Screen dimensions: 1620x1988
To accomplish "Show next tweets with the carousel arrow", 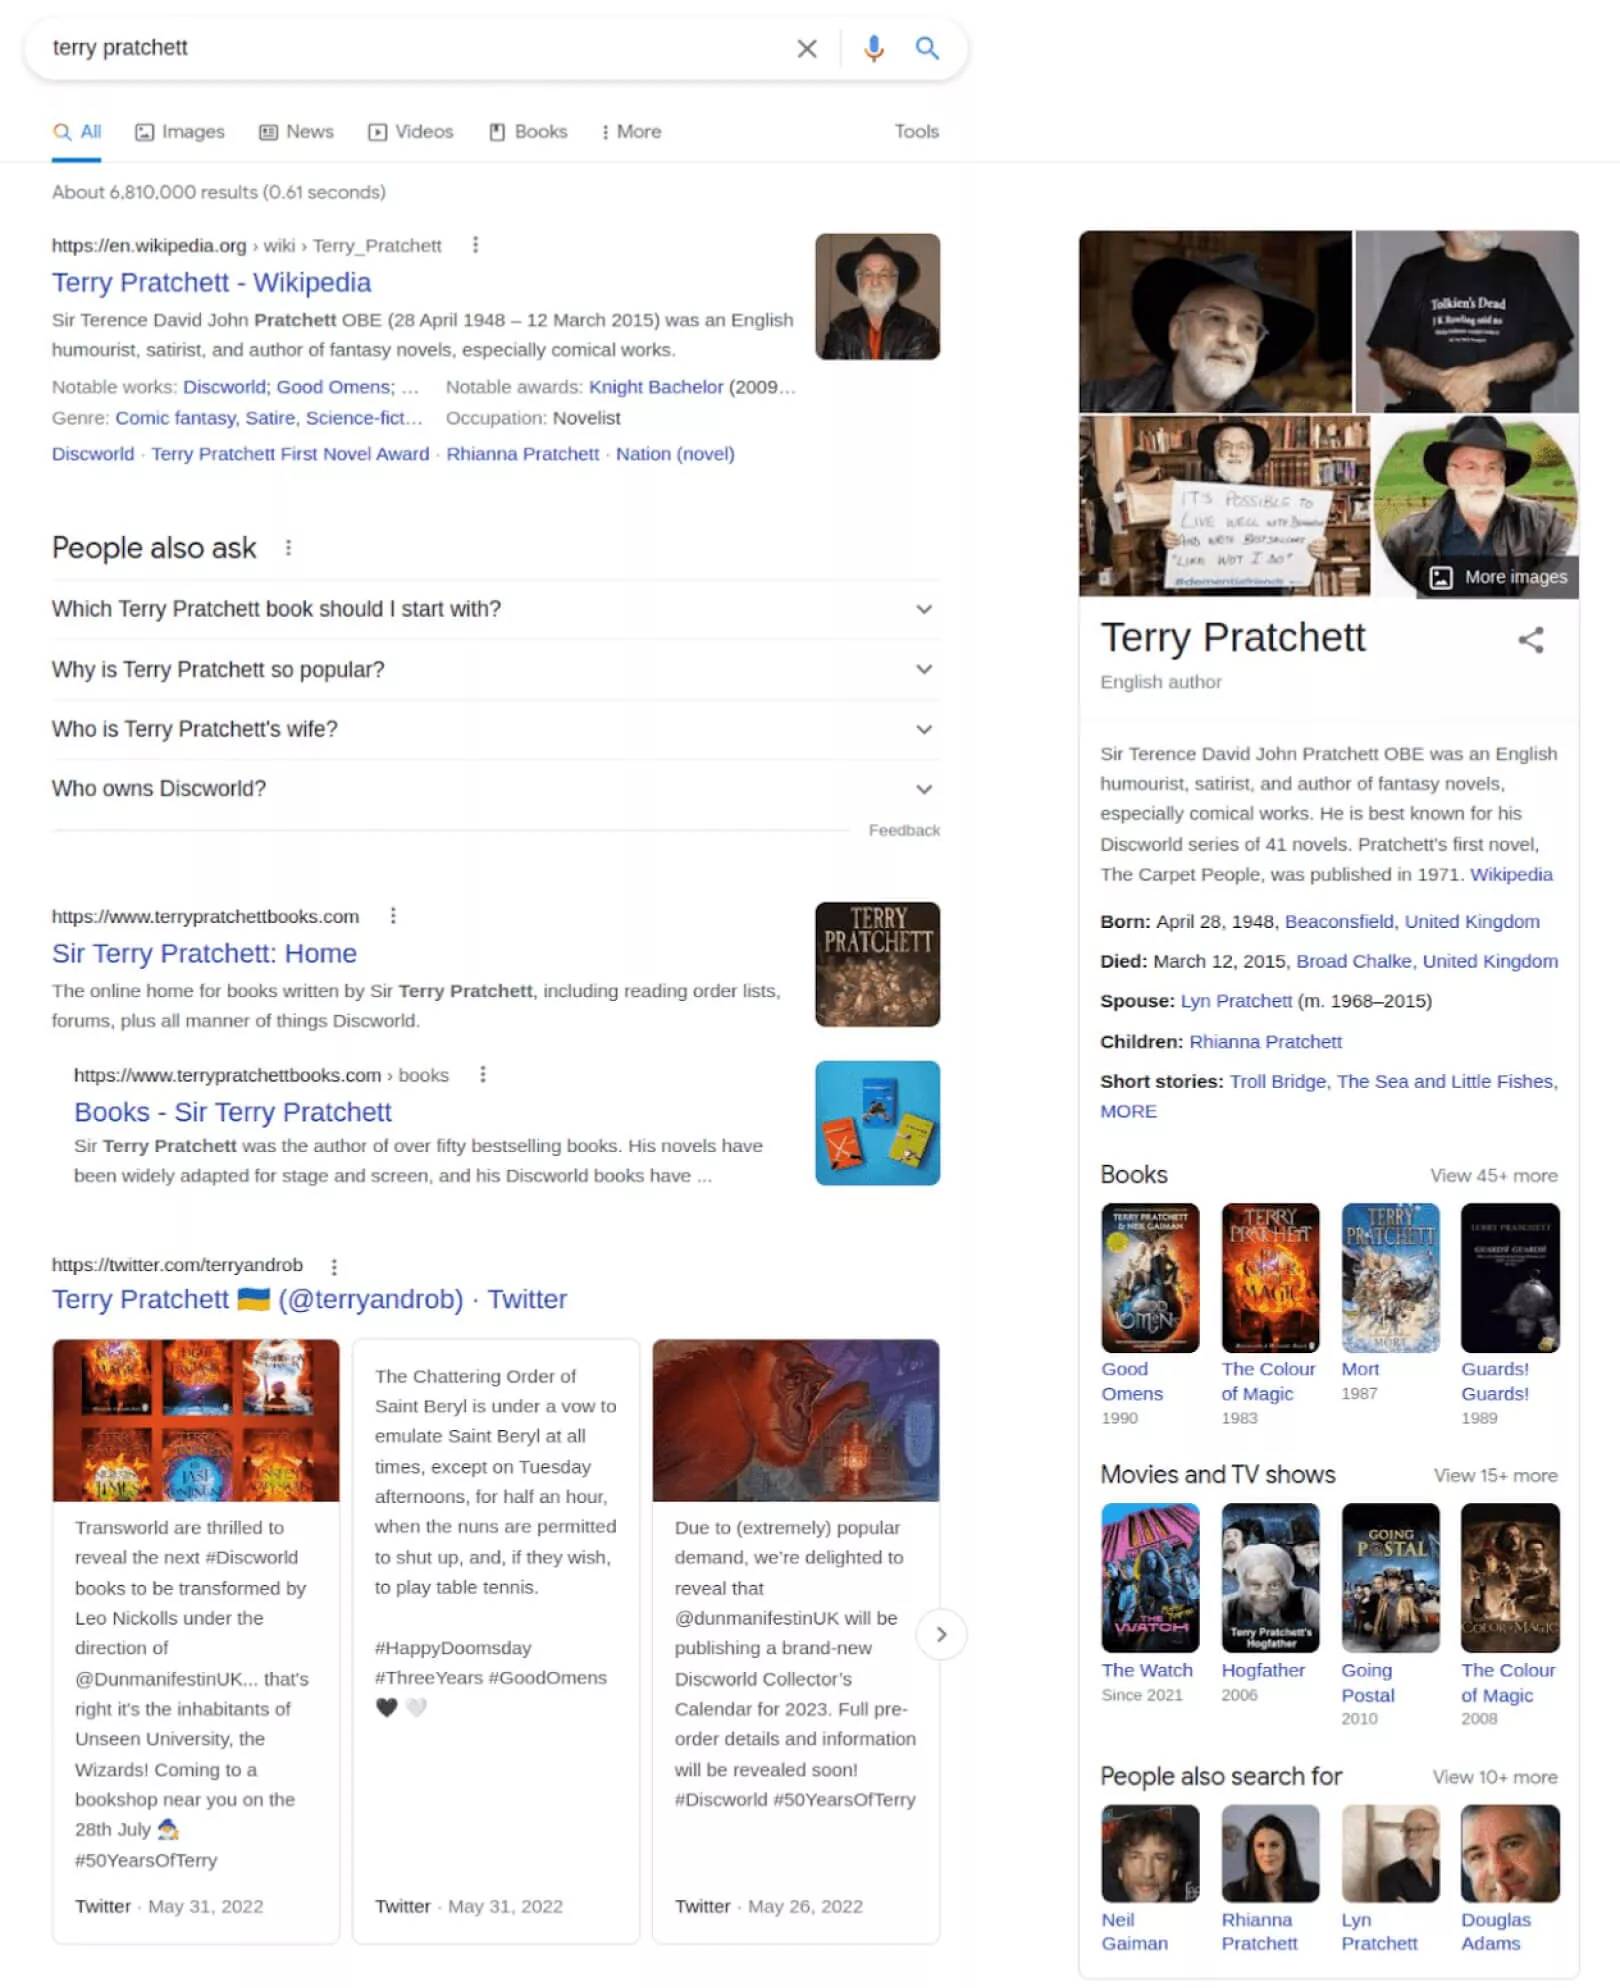I will click(941, 1634).
